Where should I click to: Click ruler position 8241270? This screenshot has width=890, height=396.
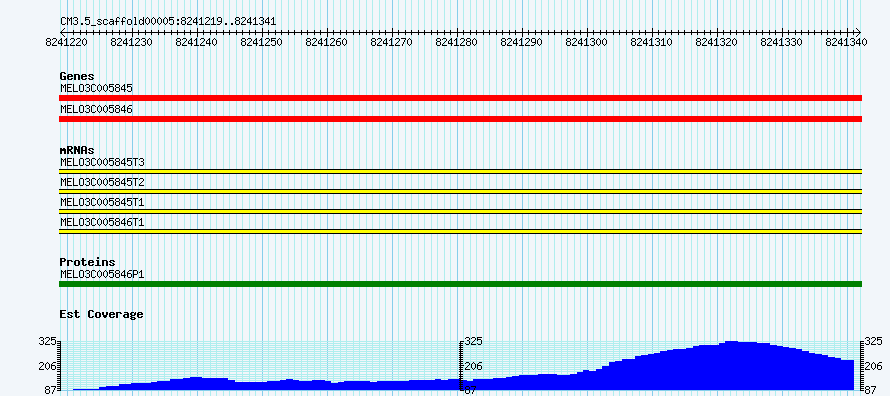coord(392,43)
